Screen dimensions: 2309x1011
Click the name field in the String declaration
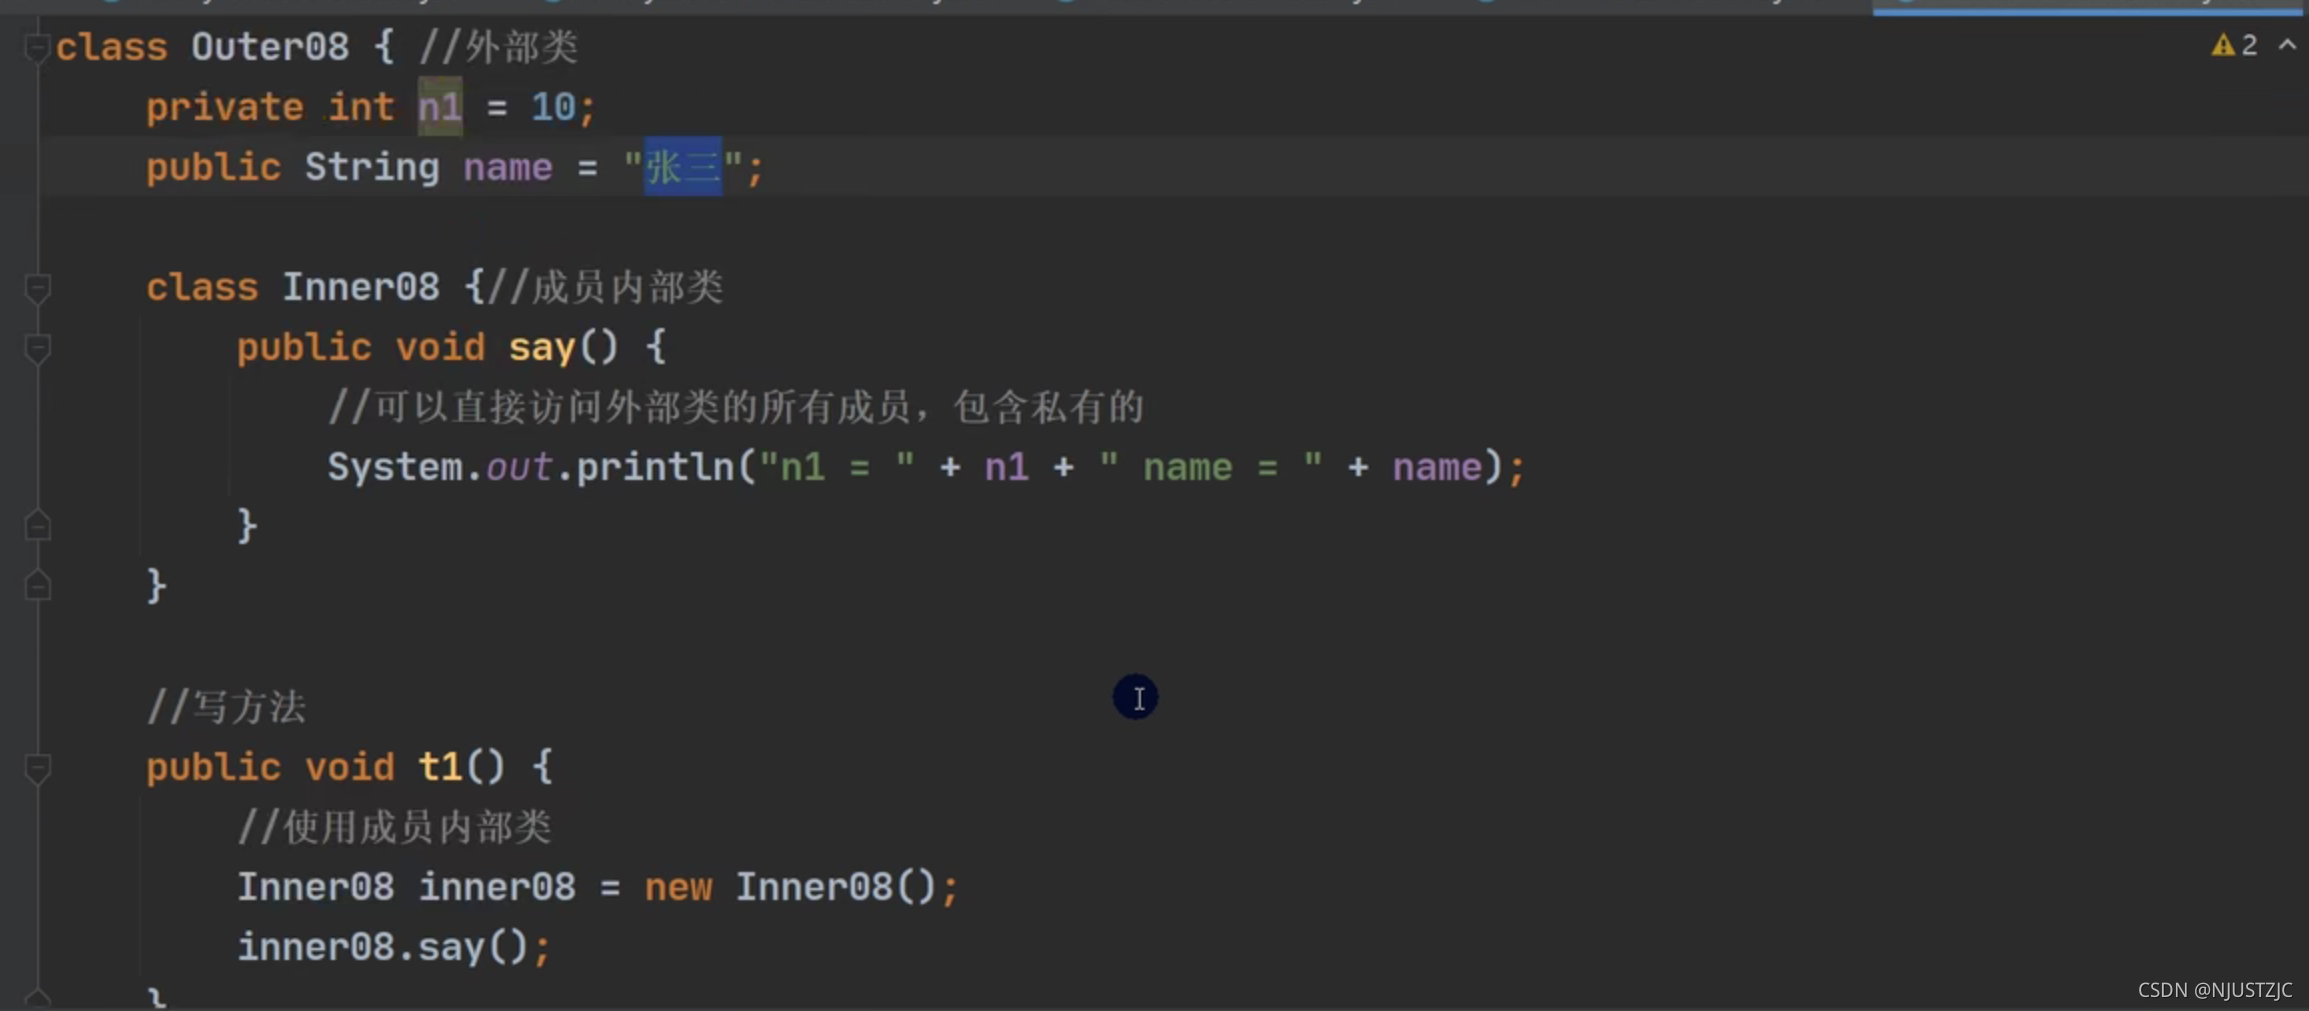pyautogui.click(x=507, y=167)
